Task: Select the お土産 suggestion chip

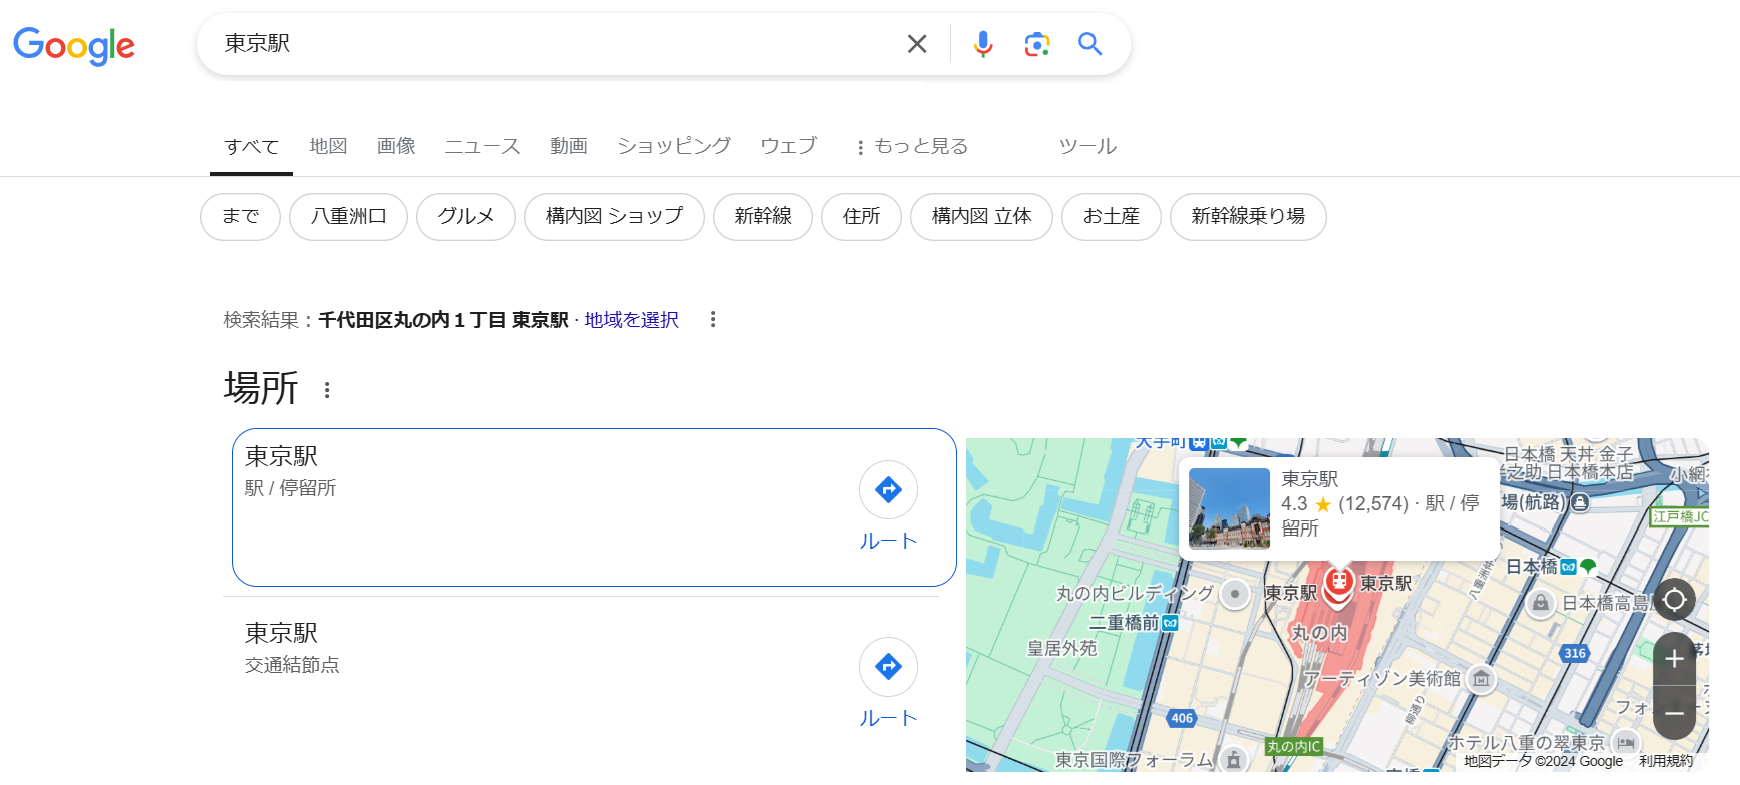Action: pyautogui.click(x=1111, y=217)
